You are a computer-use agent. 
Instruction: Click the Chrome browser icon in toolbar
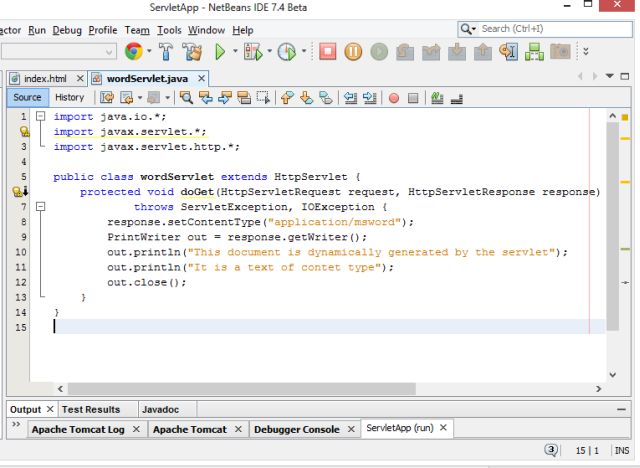(x=134, y=51)
